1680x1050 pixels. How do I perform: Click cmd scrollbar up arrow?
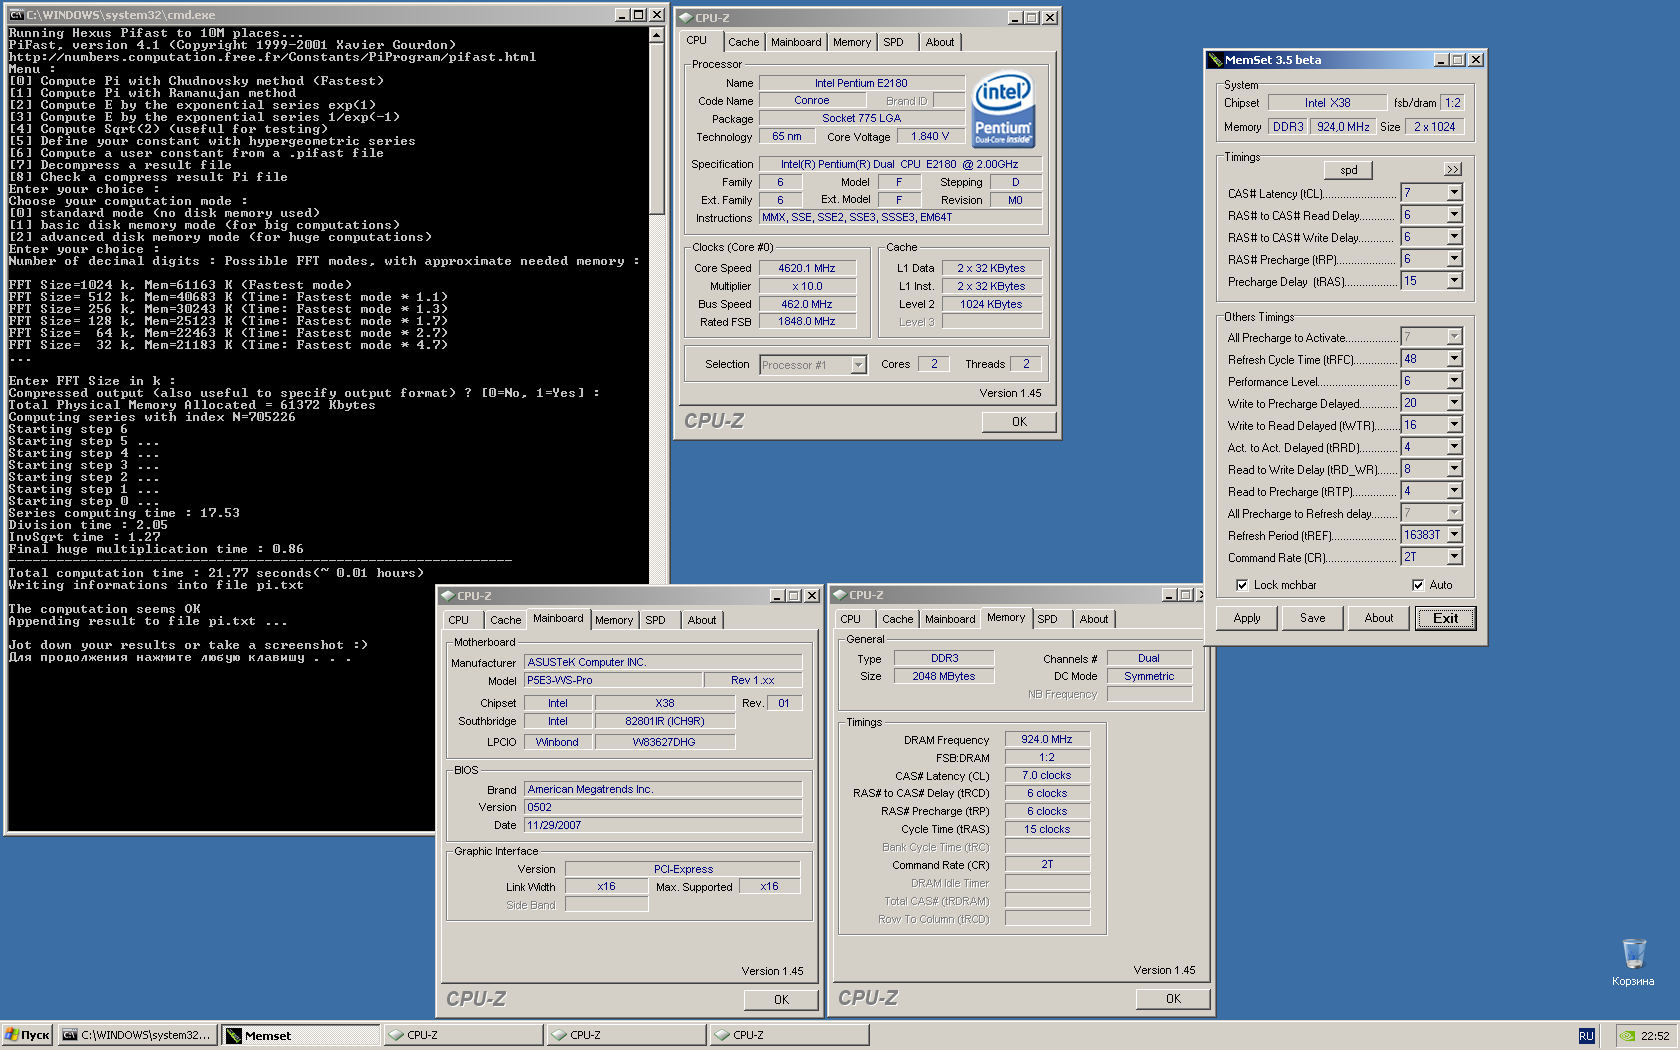coord(656,35)
